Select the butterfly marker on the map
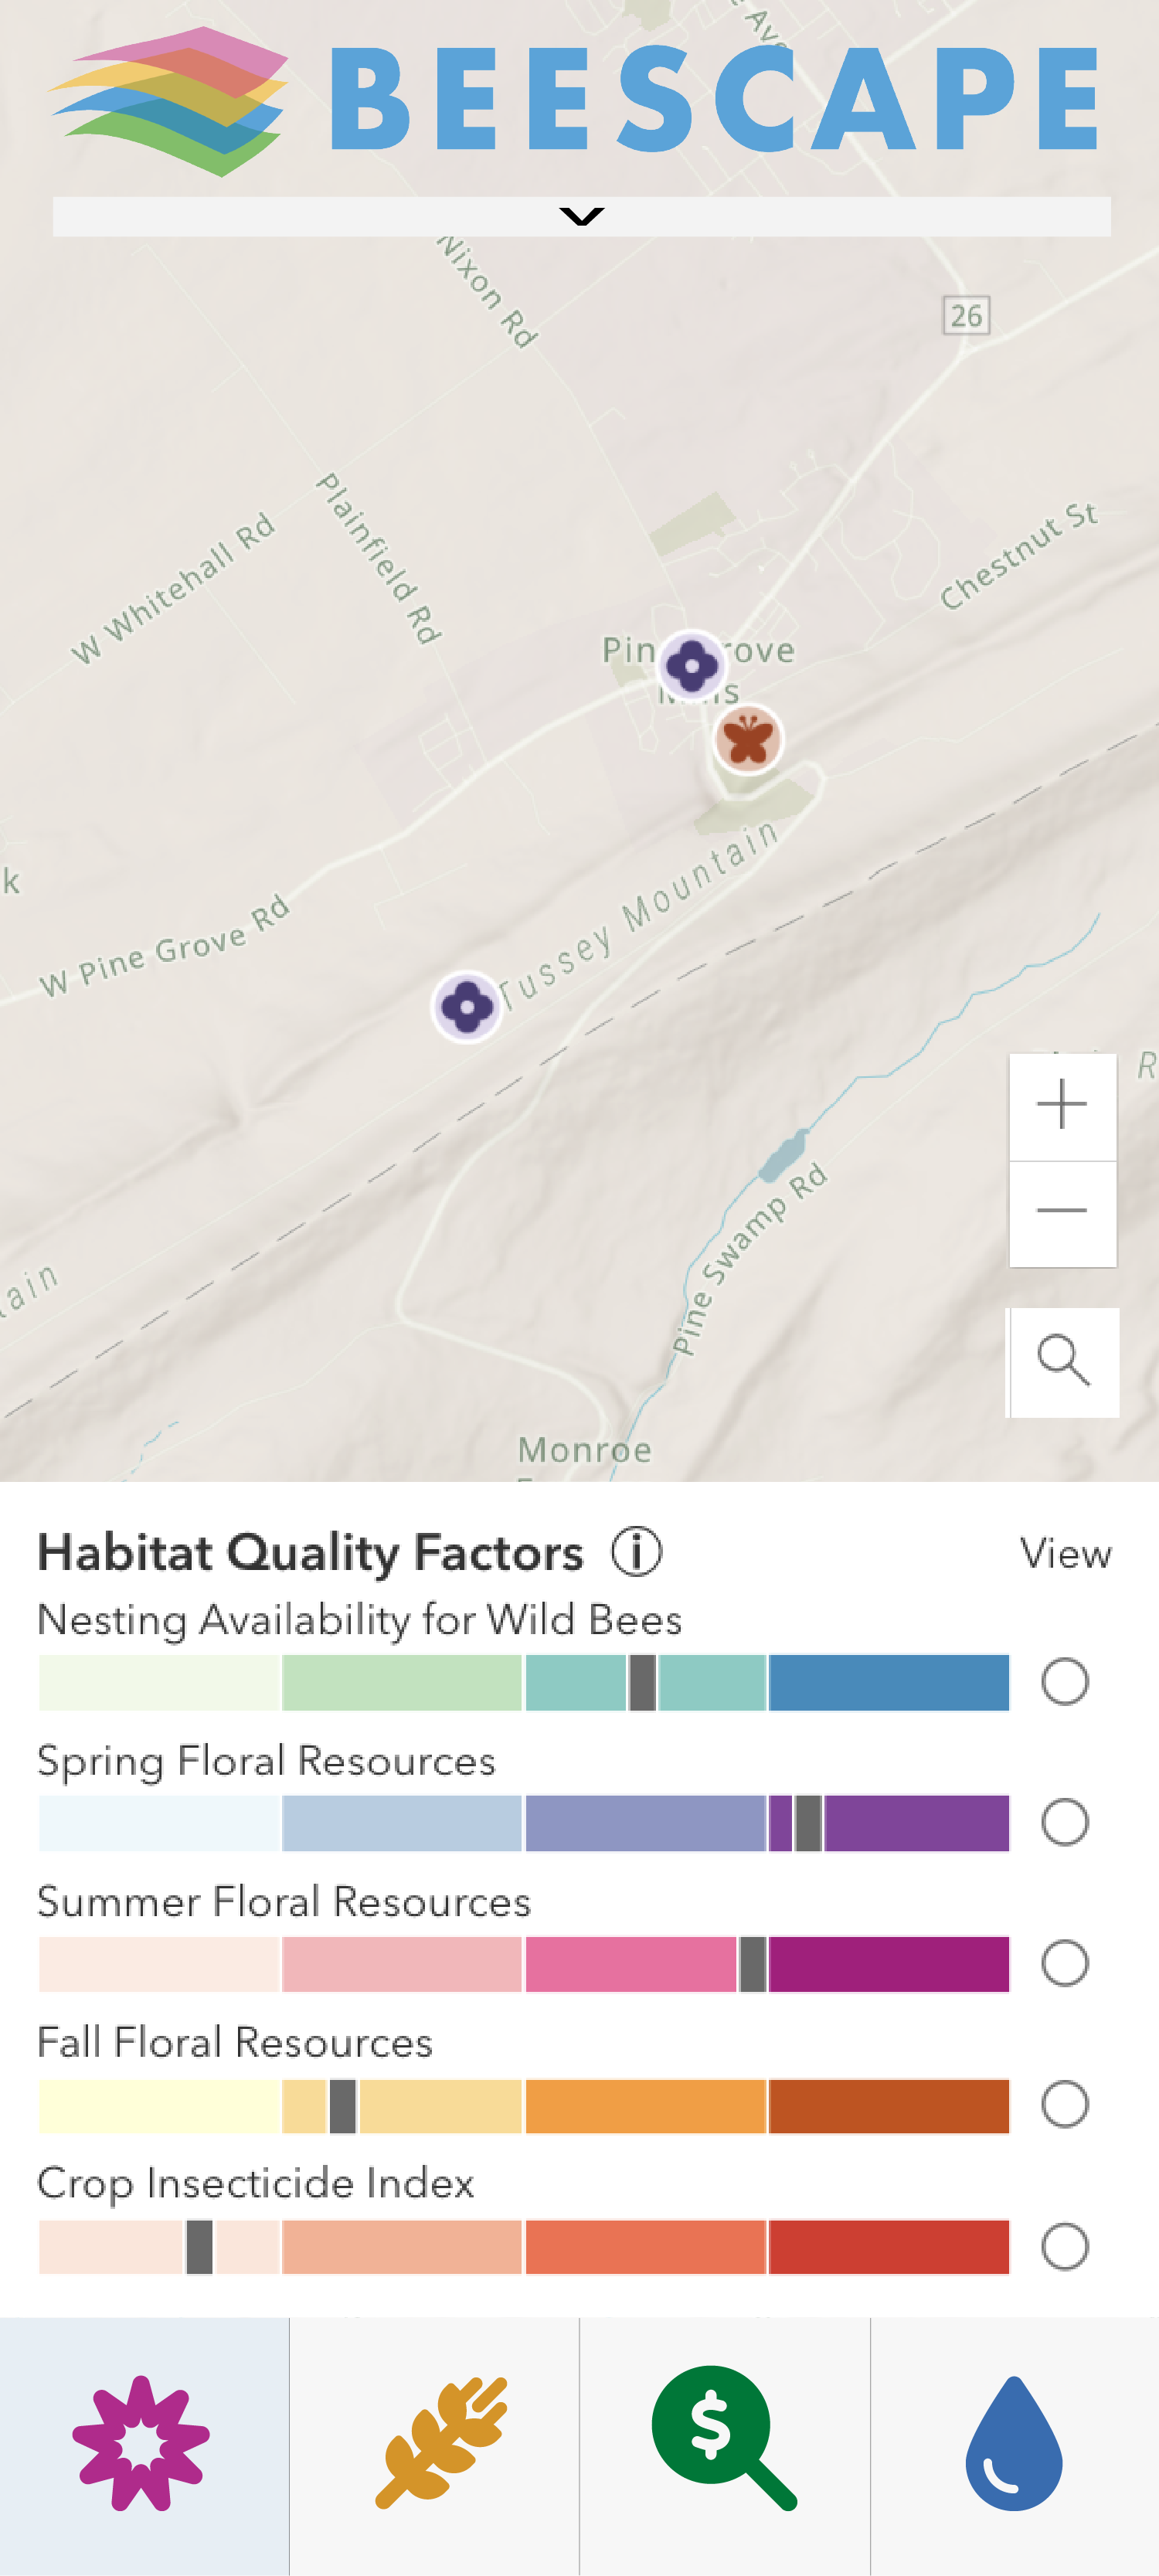 (748, 739)
